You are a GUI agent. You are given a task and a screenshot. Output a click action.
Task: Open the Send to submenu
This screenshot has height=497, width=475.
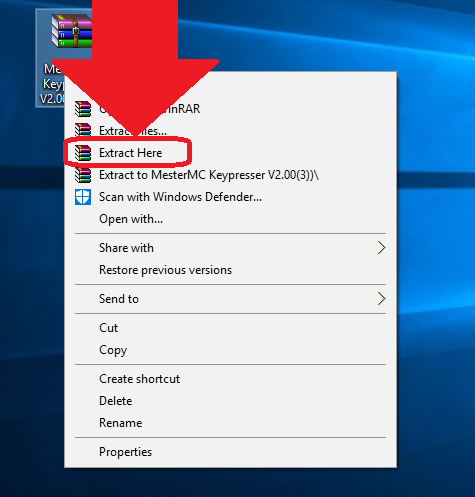[x=230, y=299]
